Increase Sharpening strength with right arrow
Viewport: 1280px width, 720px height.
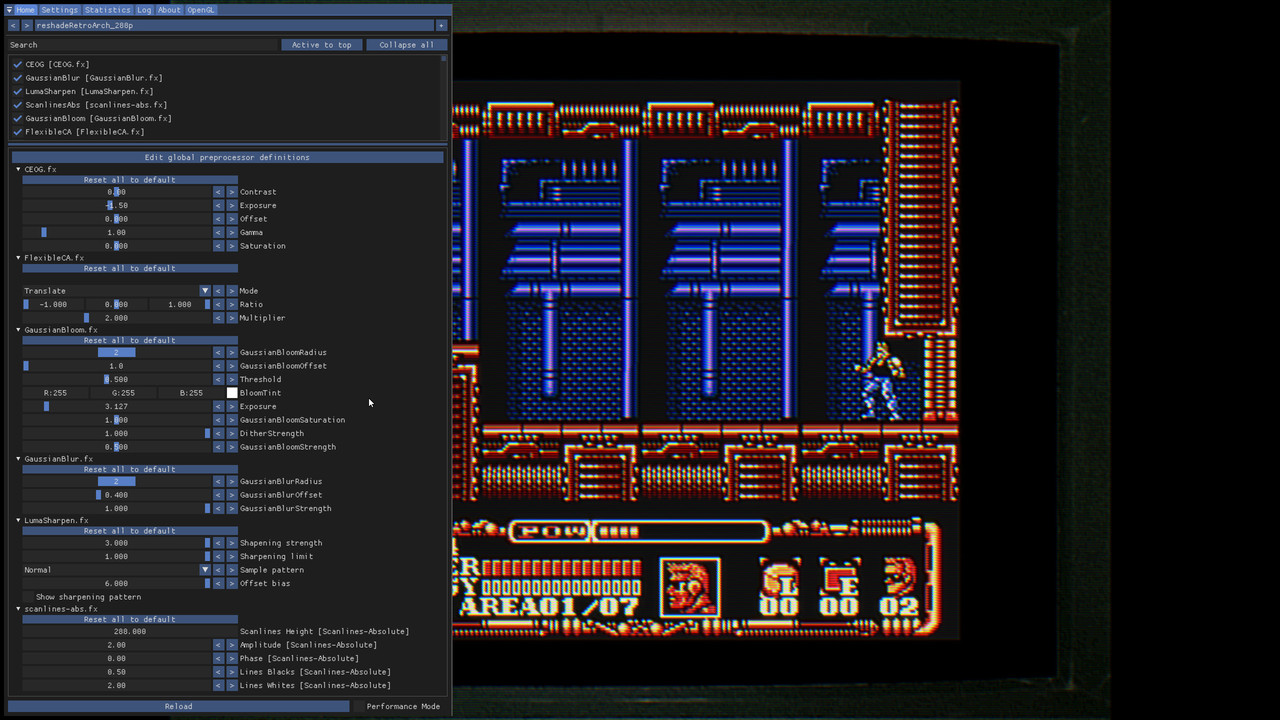point(232,543)
